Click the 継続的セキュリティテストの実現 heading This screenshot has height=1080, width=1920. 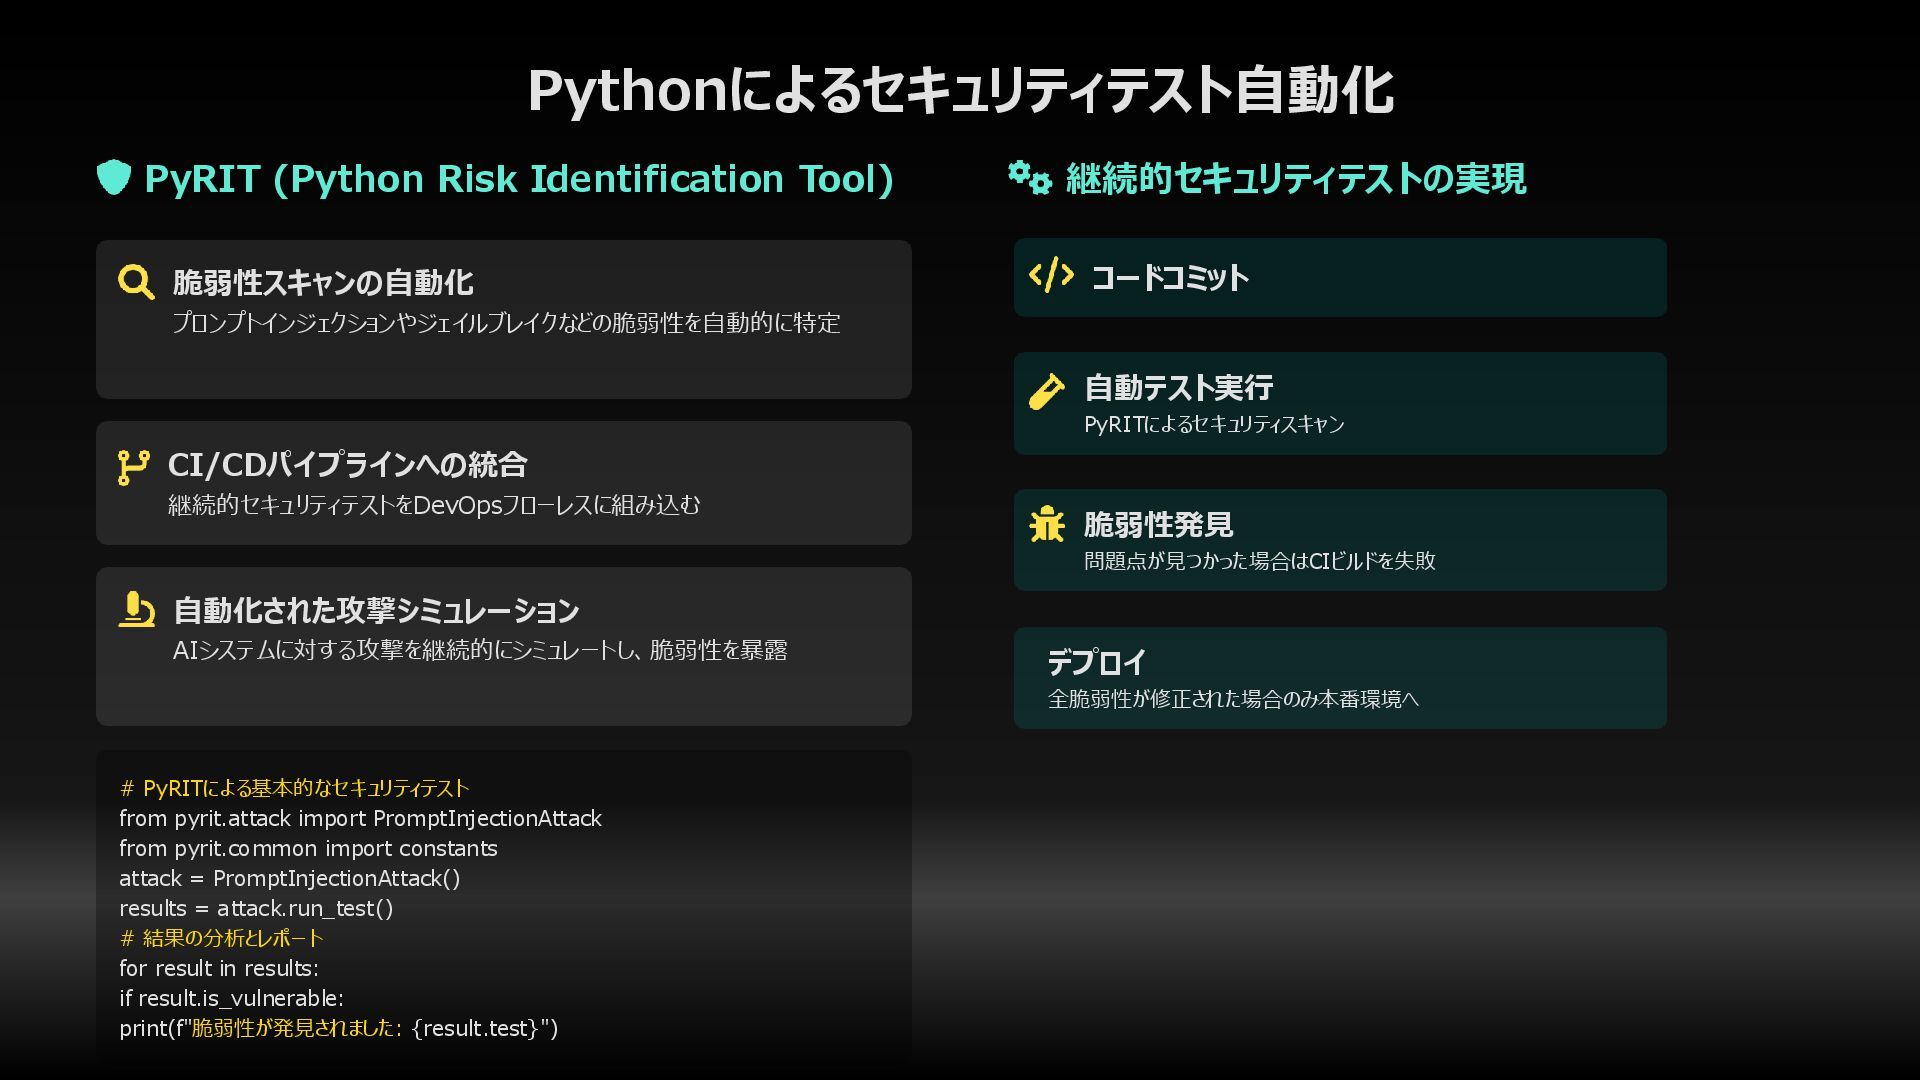point(1295,179)
